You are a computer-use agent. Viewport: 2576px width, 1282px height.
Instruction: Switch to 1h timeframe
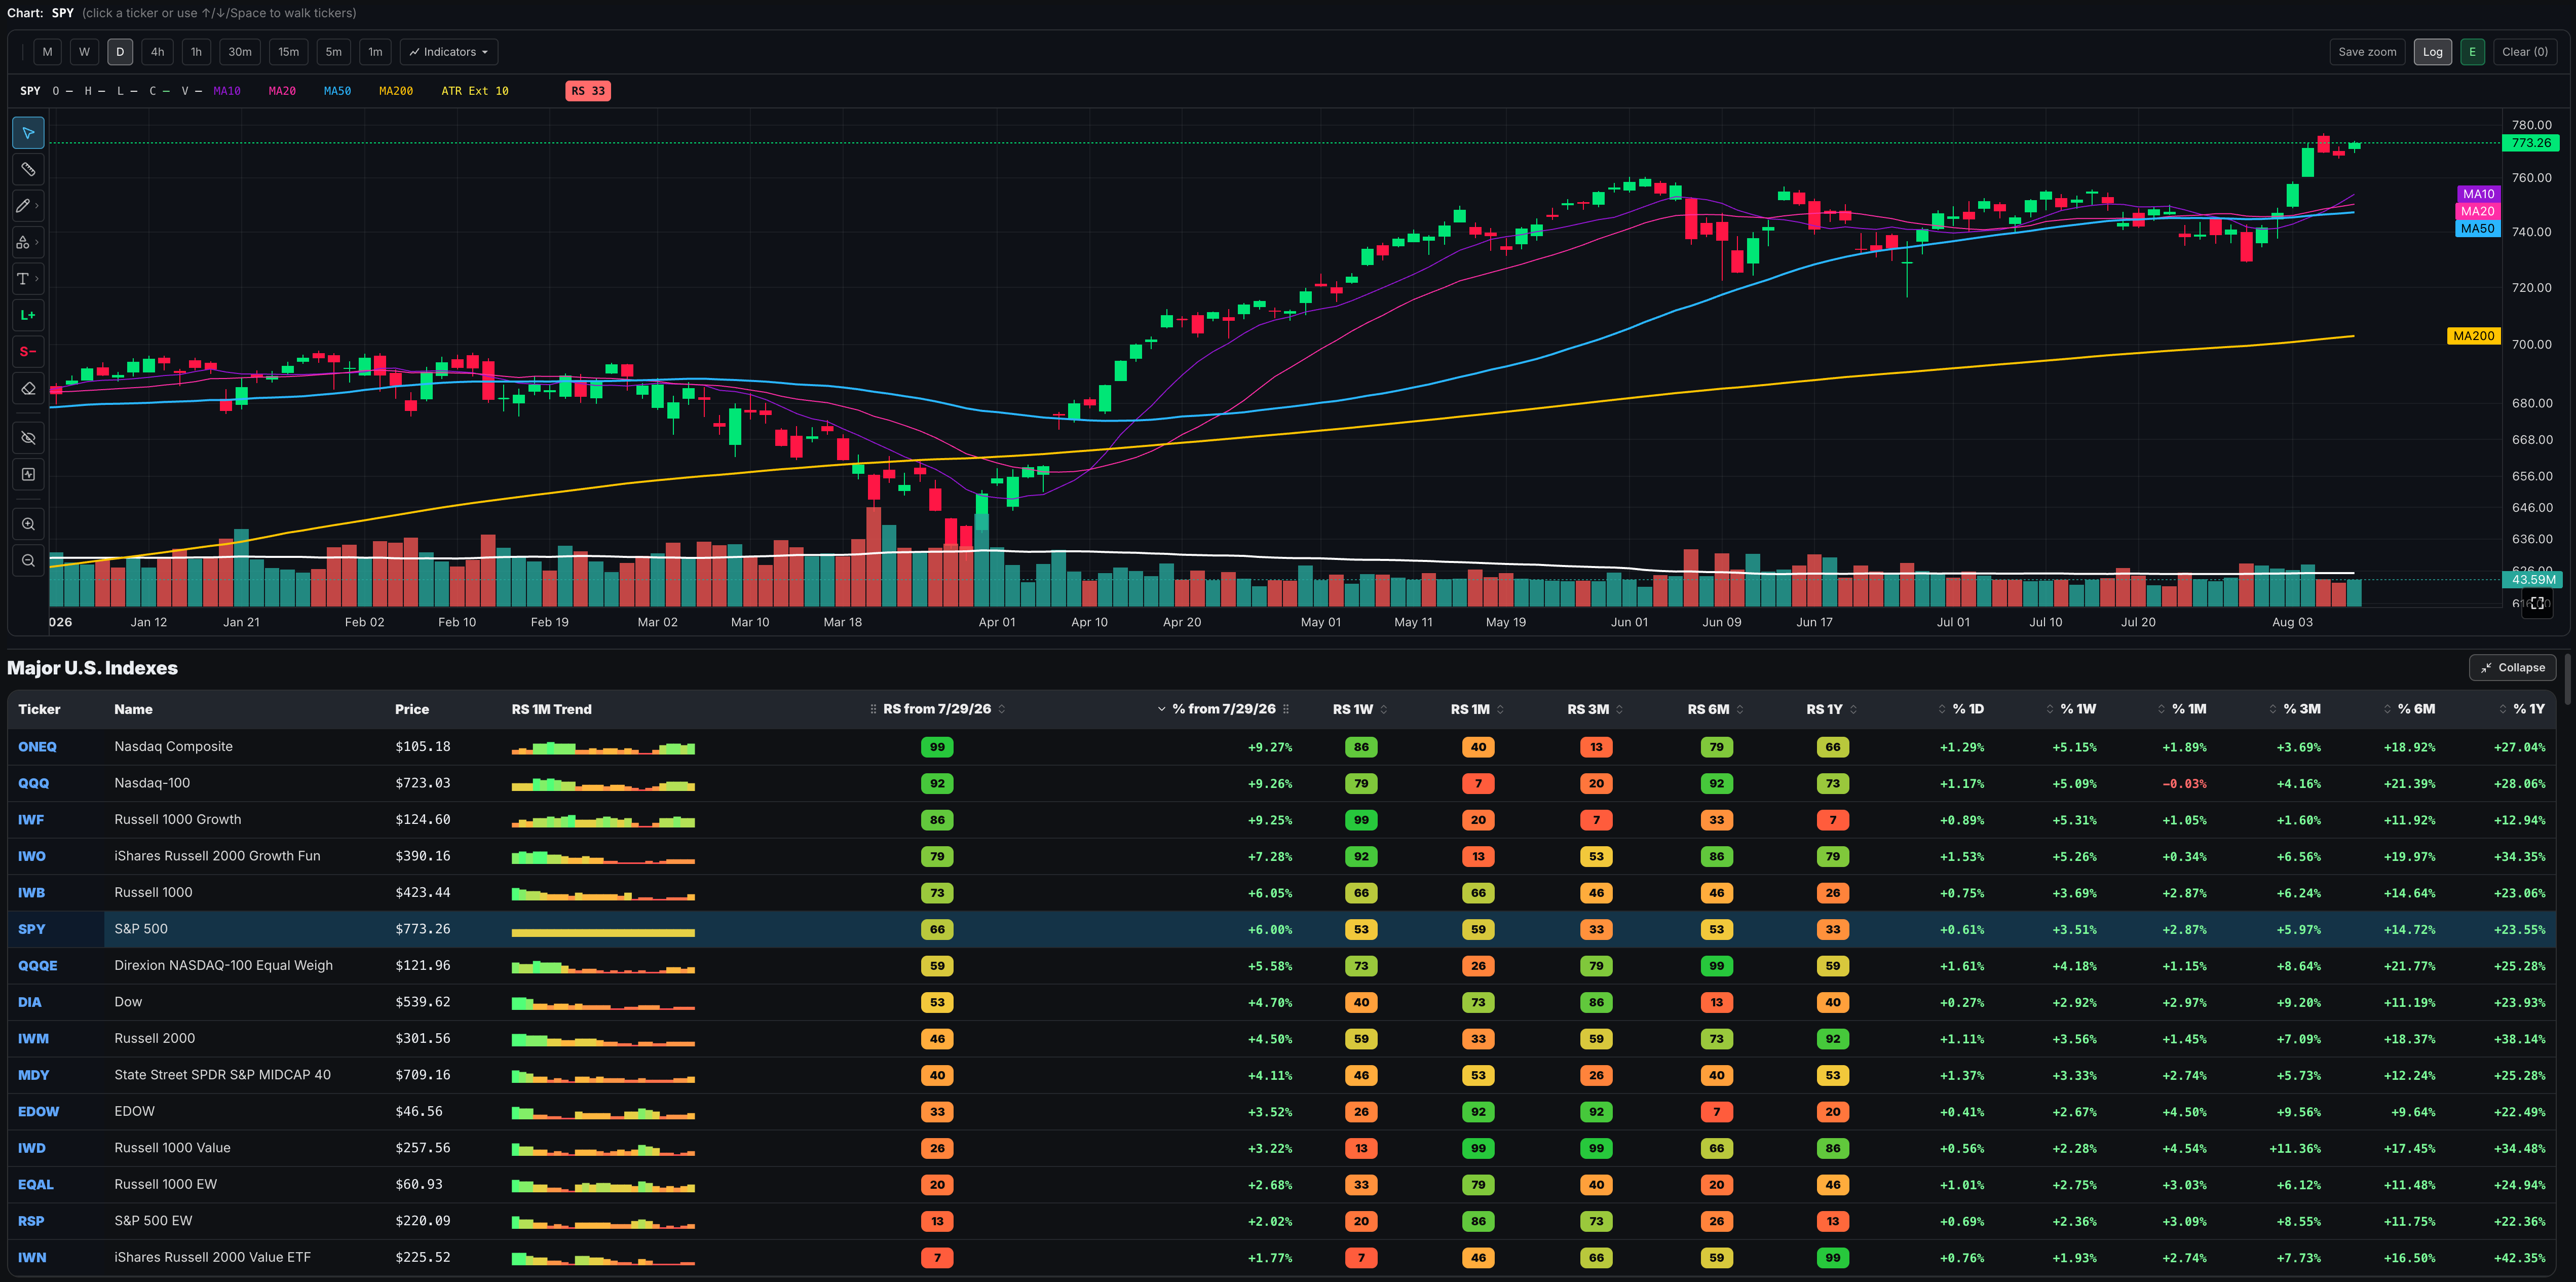pos(196,52)
